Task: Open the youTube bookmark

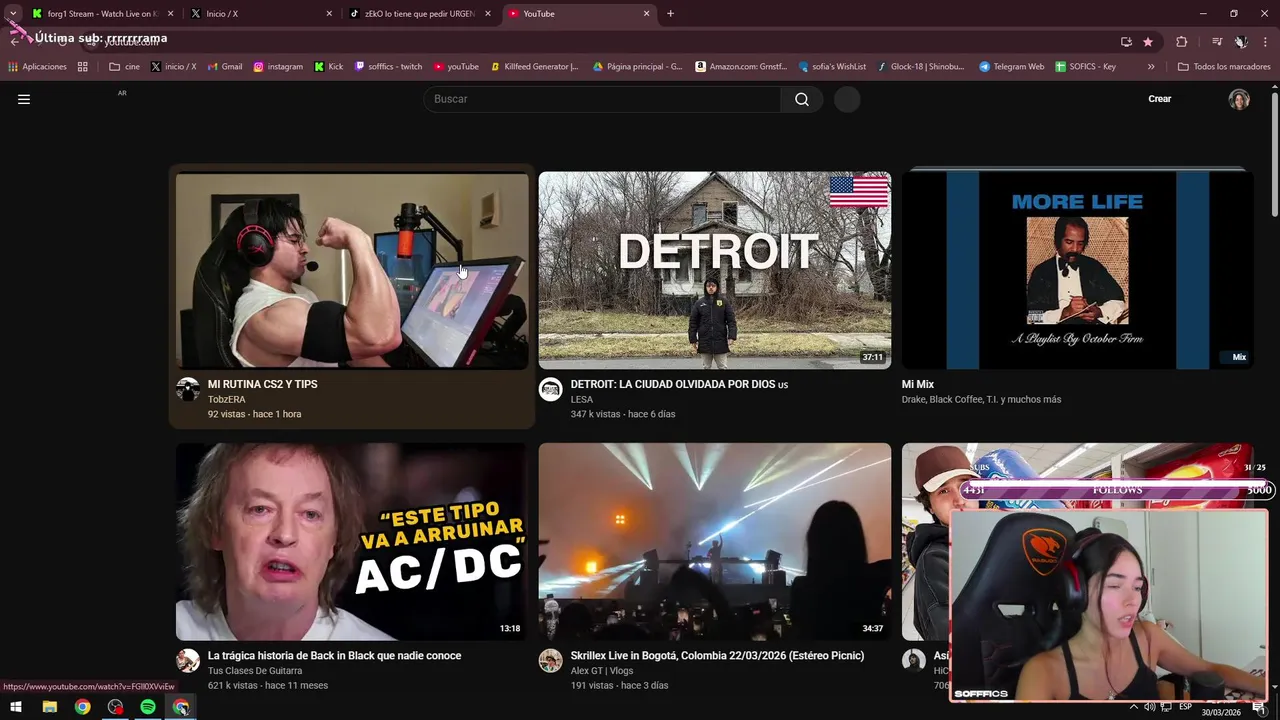Action: click(456, 67)
